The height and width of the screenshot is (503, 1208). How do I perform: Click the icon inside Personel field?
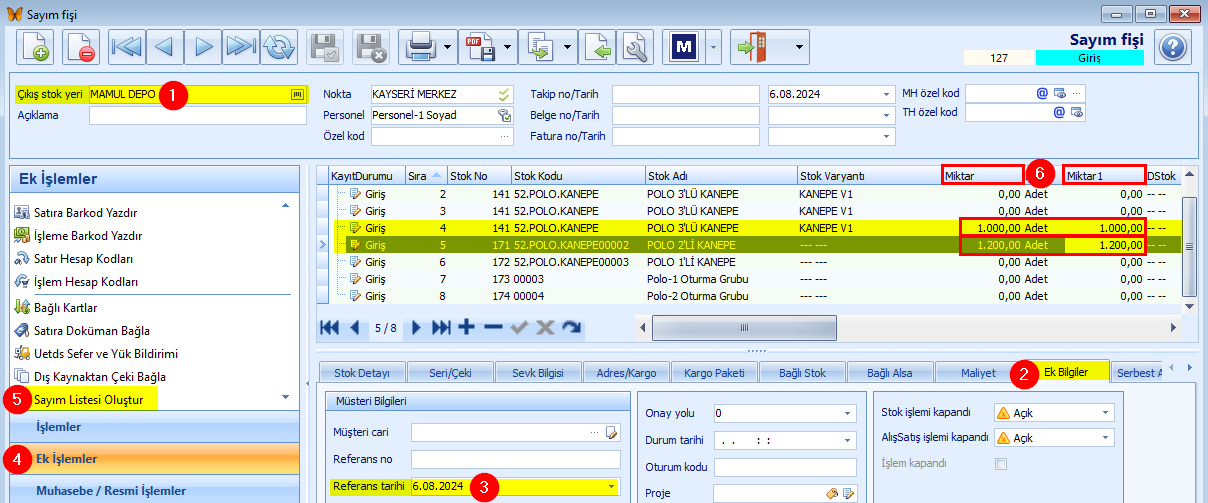click(505, 115)
